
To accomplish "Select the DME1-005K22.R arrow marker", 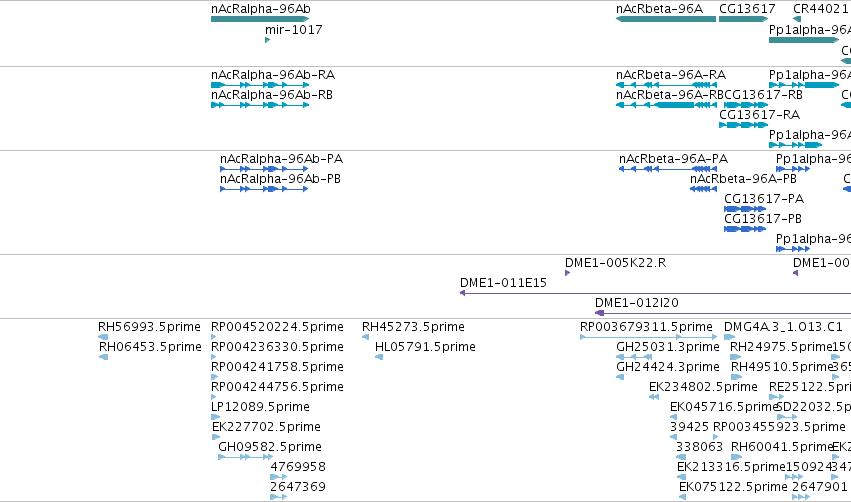I will click(567, 273).
